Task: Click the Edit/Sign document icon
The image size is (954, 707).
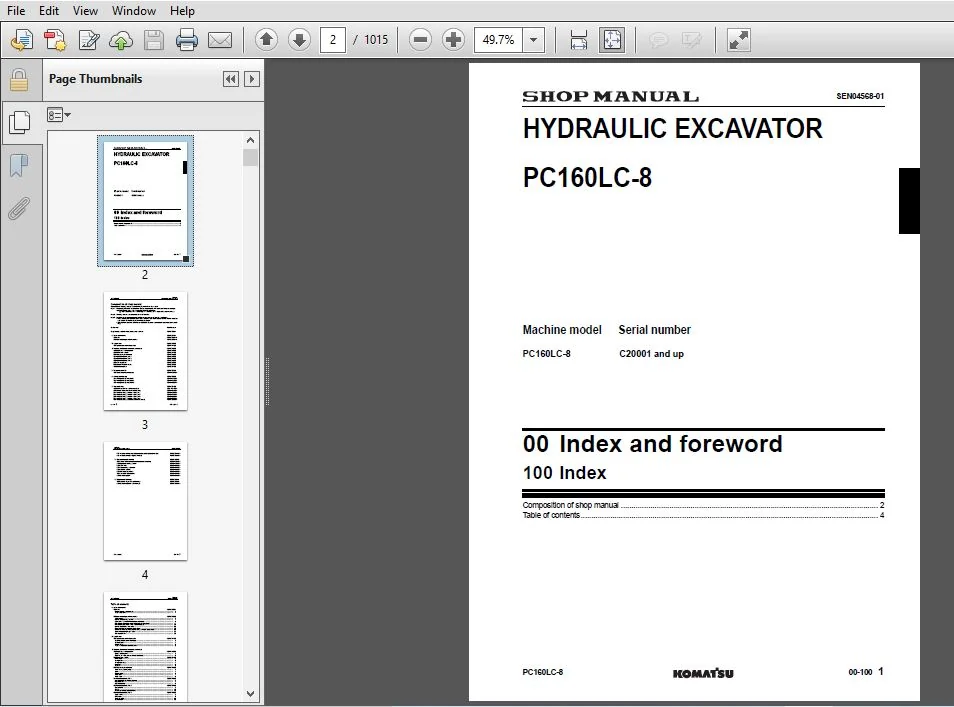Action: (x=89, y=40)
